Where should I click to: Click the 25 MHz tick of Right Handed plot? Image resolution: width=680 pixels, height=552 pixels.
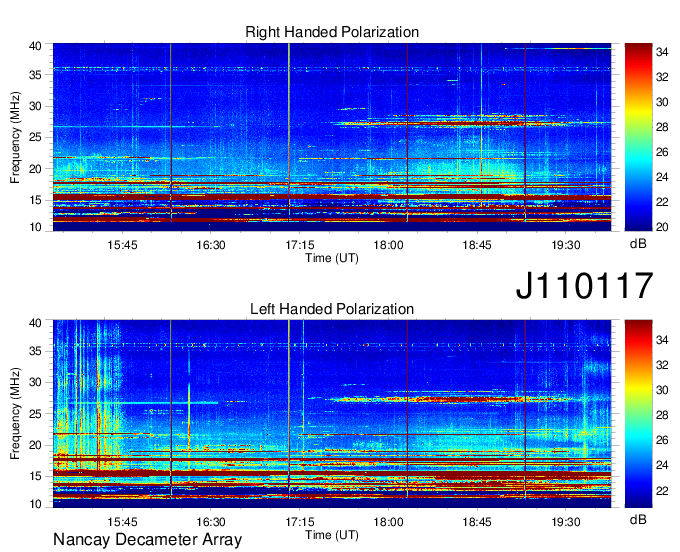click(36, 137)
